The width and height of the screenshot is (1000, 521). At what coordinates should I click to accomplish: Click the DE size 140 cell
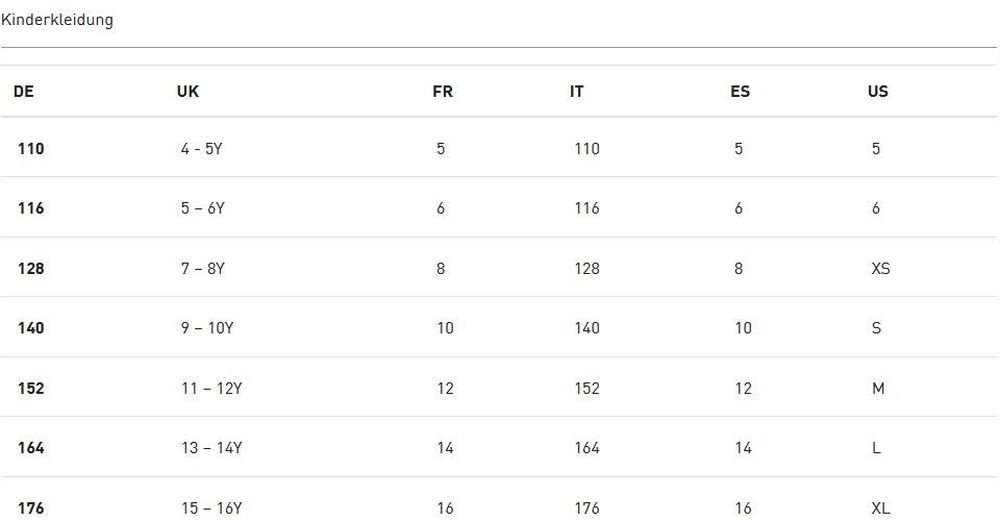[31, 328]
